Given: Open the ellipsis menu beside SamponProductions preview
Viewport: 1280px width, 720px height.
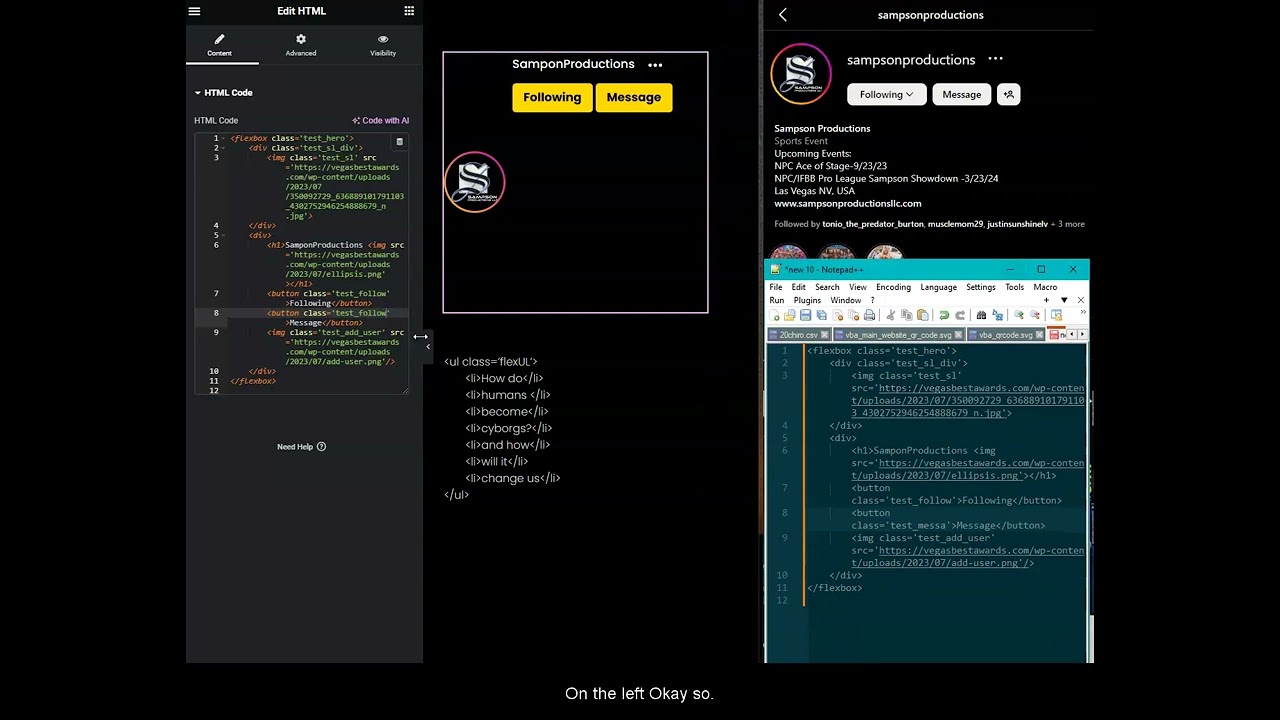Looking at the screenshot, I should tap(655, 65).
